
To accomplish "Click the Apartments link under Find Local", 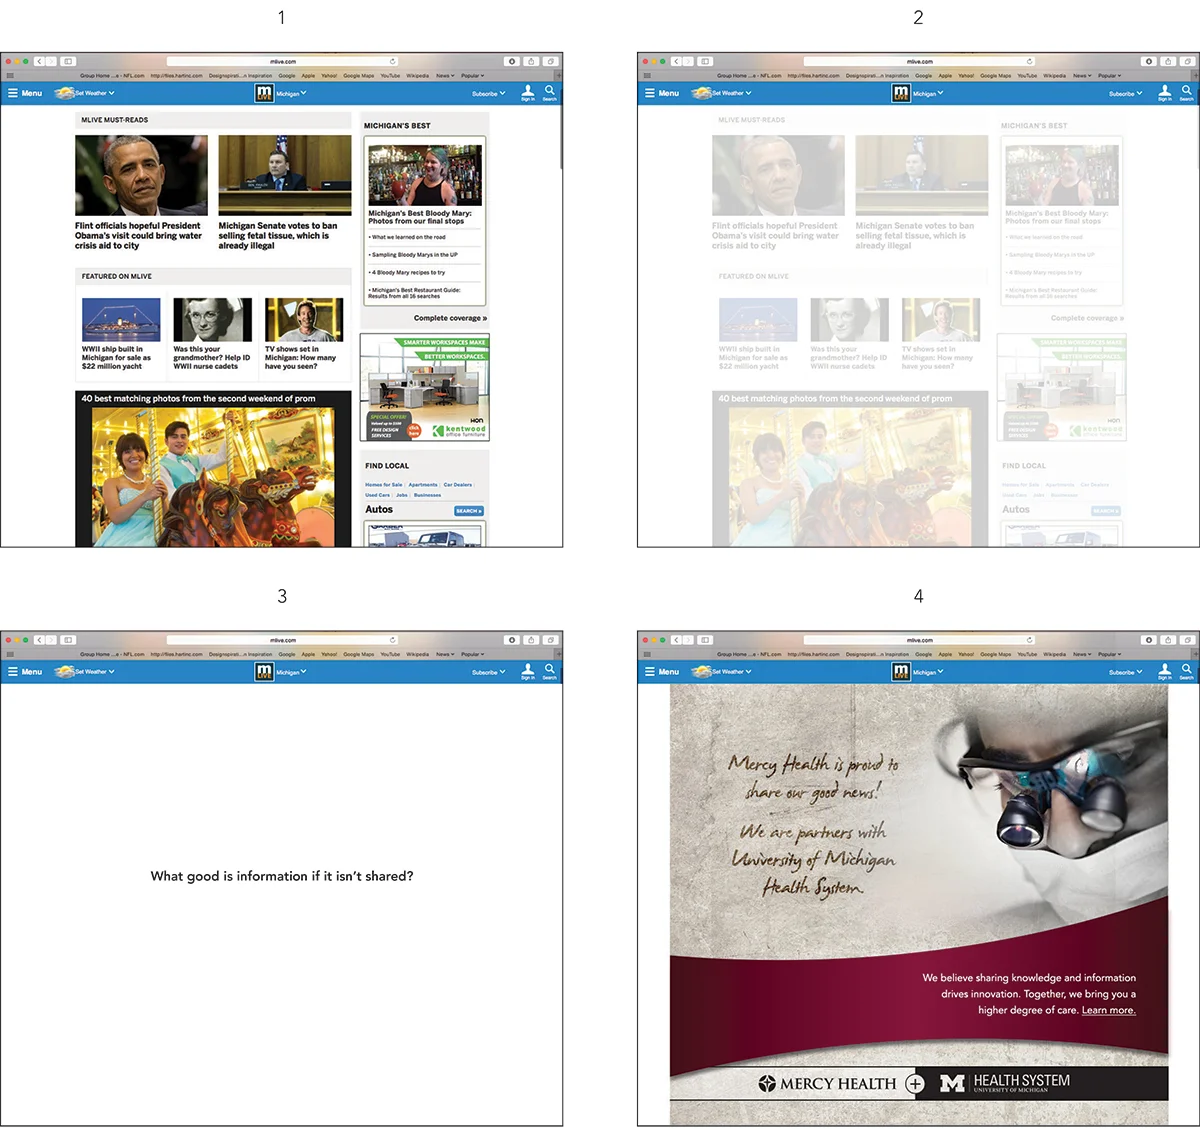I will coord(423,485).
